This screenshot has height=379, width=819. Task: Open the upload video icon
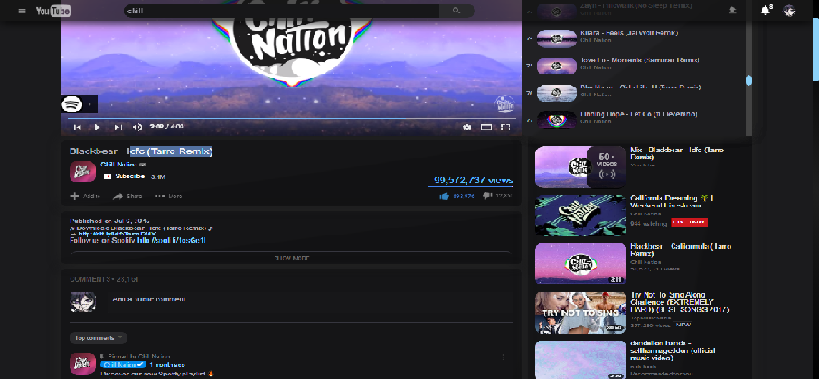point(733,10)
